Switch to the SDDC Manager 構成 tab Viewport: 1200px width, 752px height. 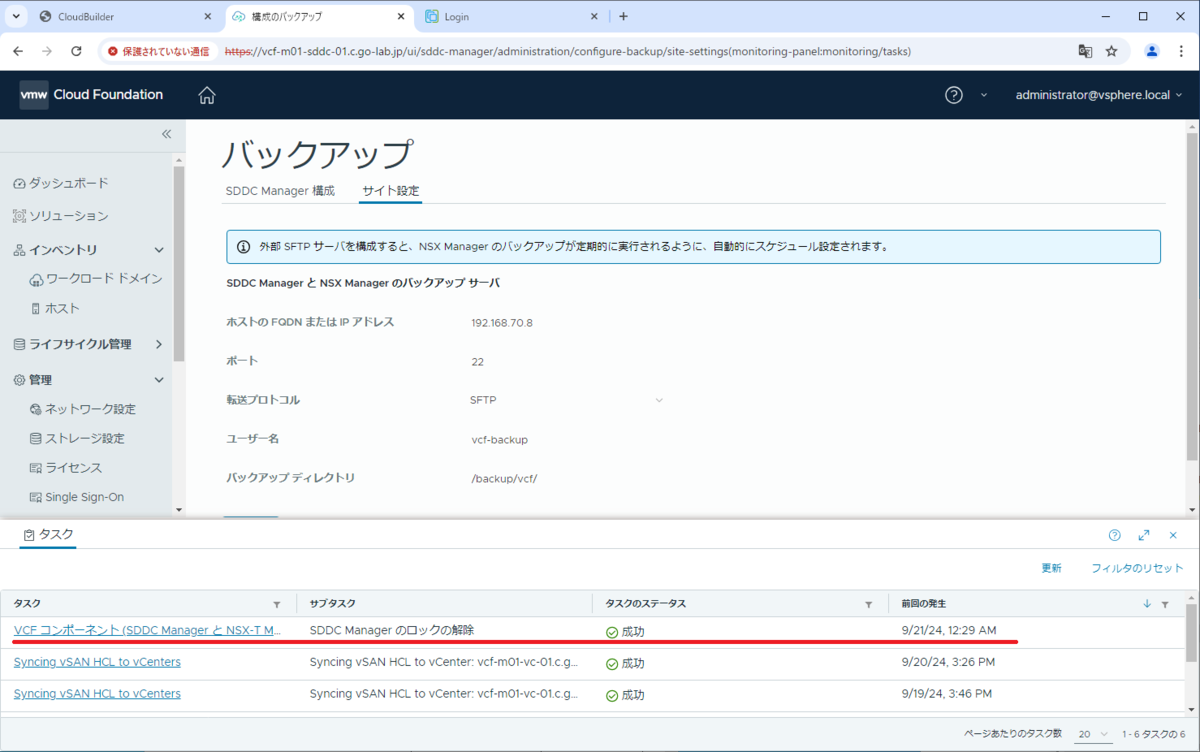click(280, 190)
